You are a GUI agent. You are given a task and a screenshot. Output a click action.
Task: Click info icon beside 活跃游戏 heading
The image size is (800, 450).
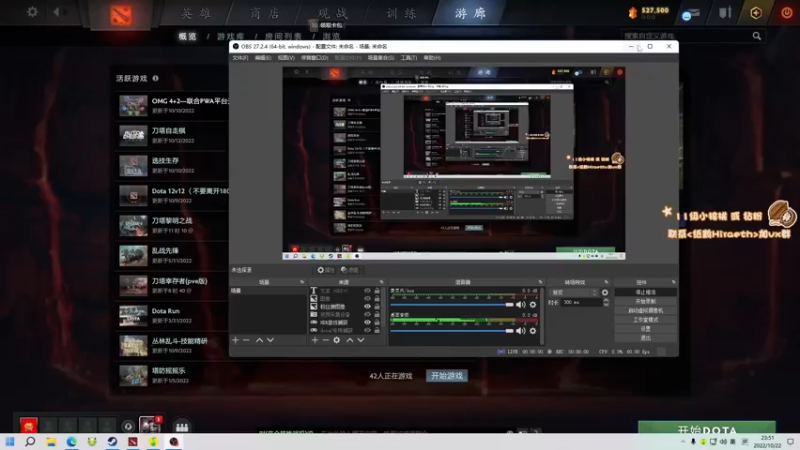pos(156,78)
